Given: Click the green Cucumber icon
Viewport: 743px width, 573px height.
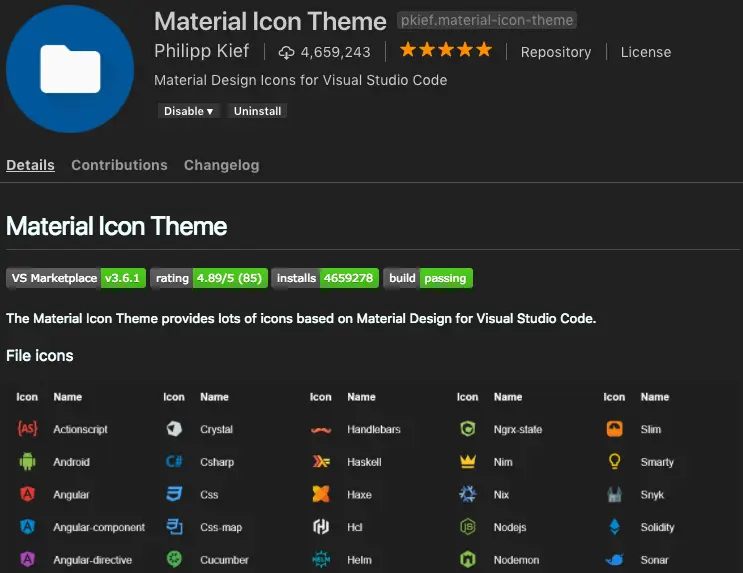Looking at the screenshot, I should pyautogui.click(x=174, y=560).
